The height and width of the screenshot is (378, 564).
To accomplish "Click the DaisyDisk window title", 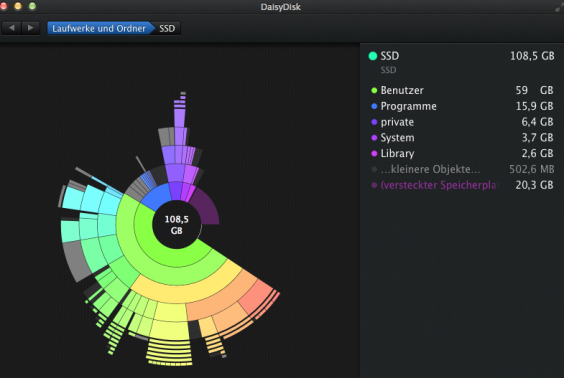I will pos(281,7).
